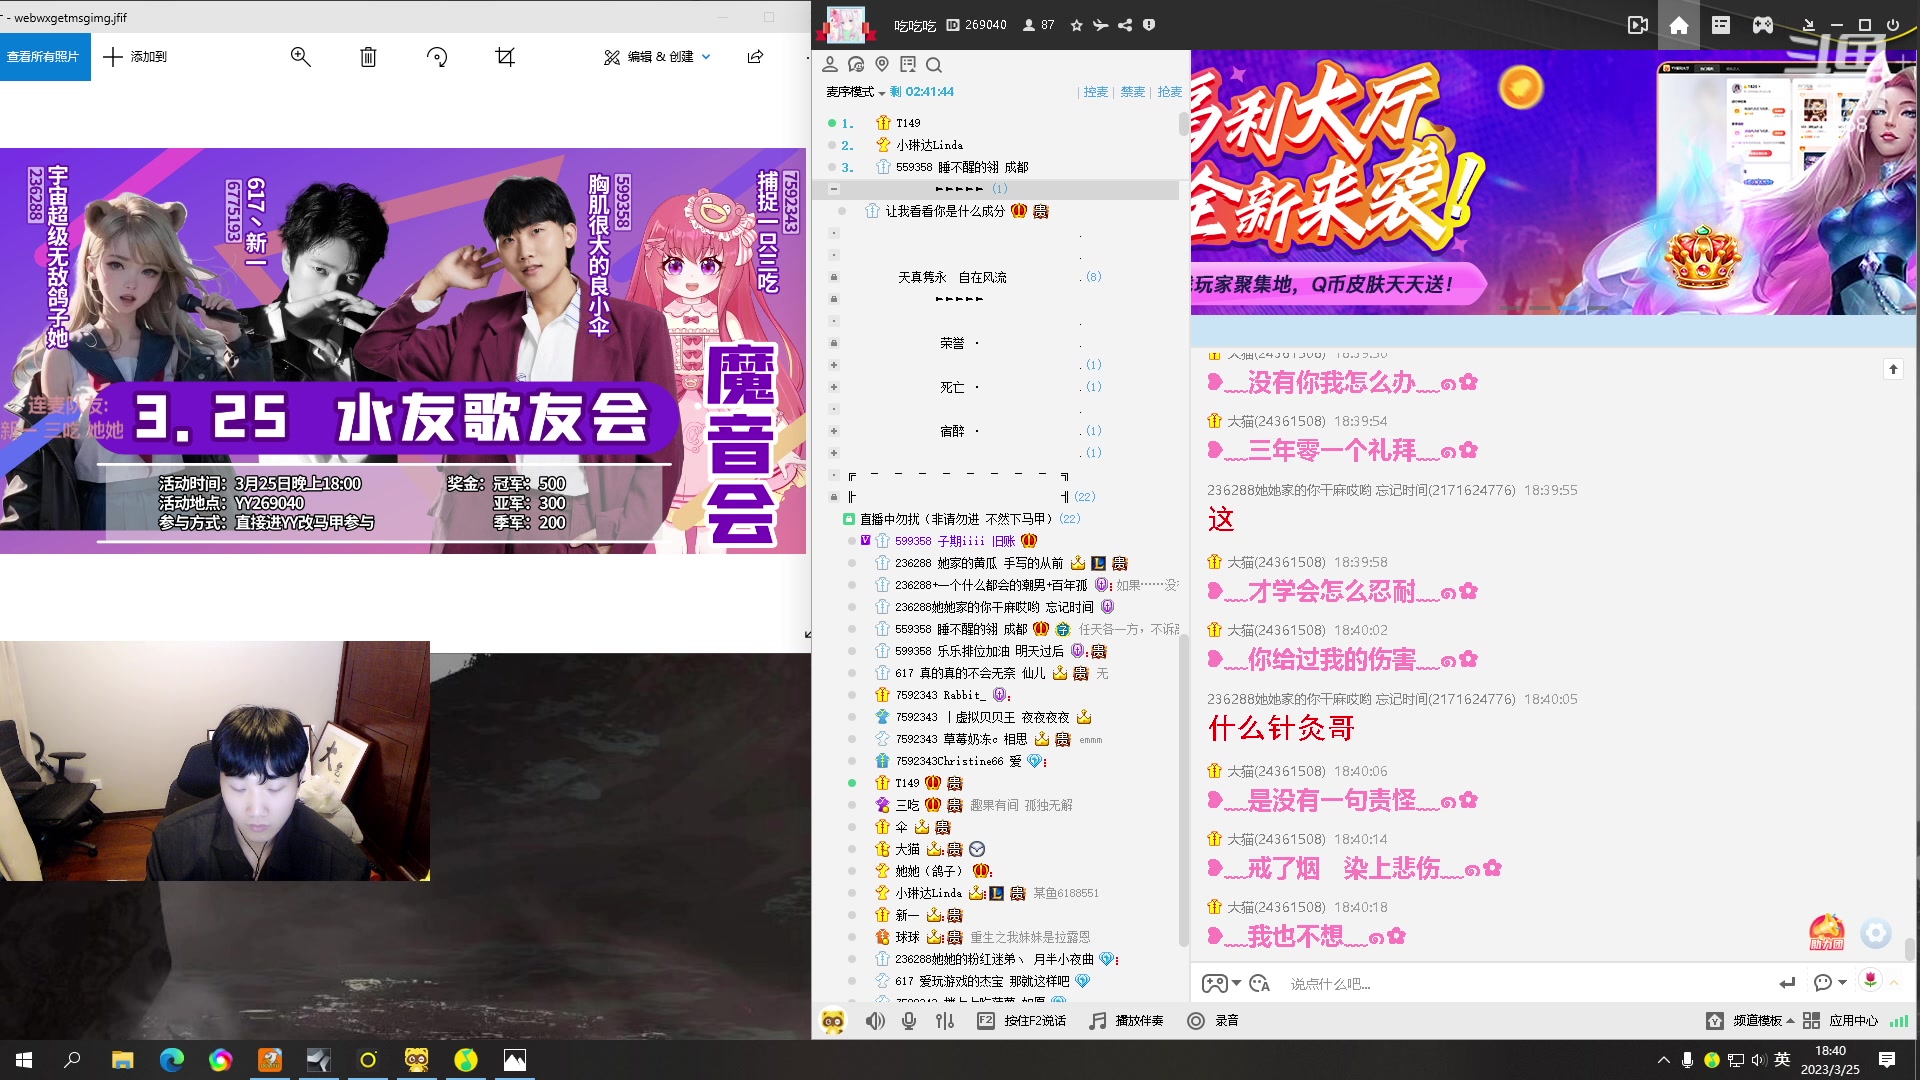
Task: Send message with the enter arrow icon
Action: [x=1788, y=984]
